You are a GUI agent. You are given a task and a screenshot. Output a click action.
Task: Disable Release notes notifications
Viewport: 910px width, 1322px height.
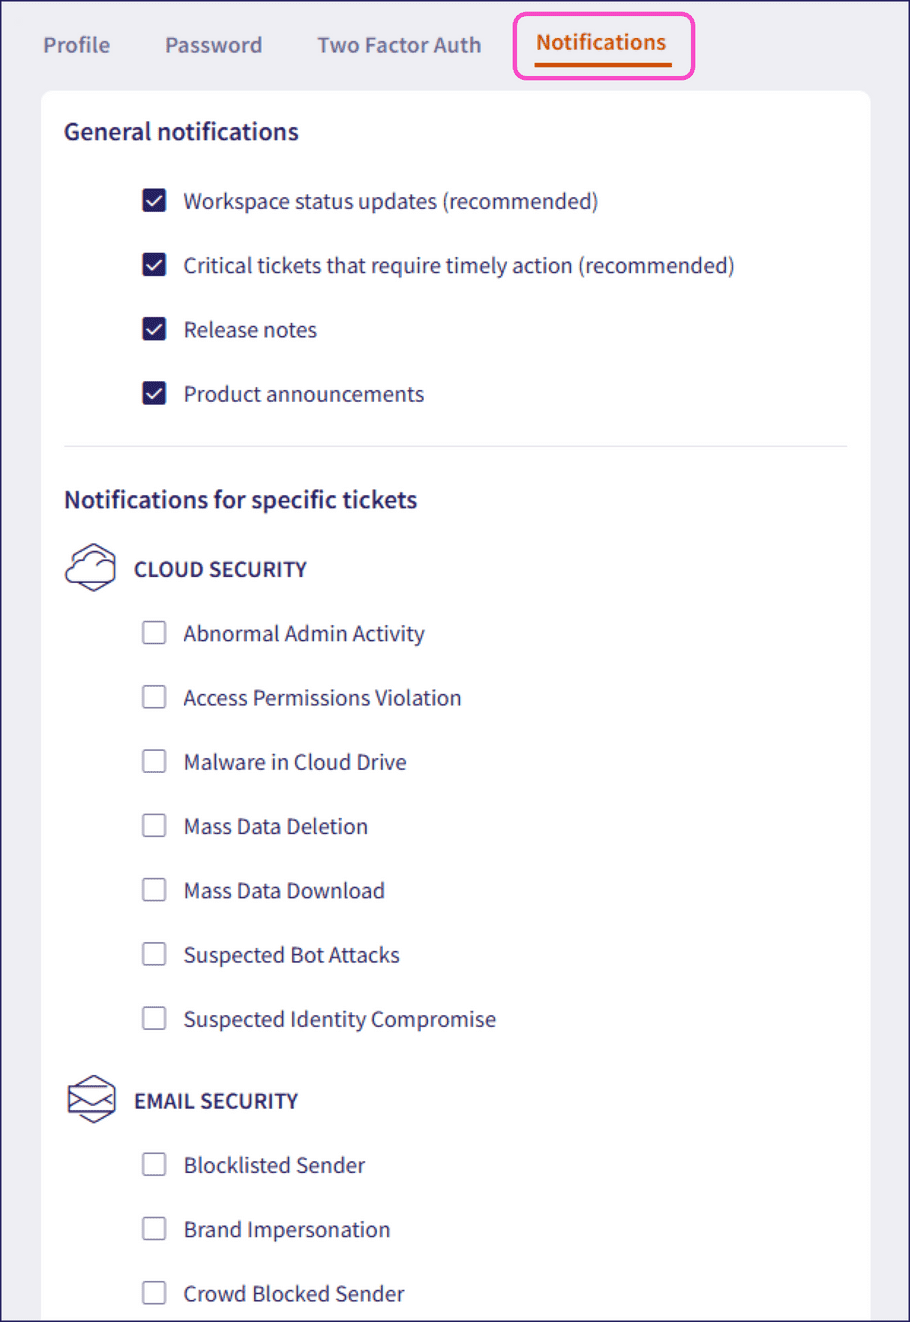[x=154, y=328]
